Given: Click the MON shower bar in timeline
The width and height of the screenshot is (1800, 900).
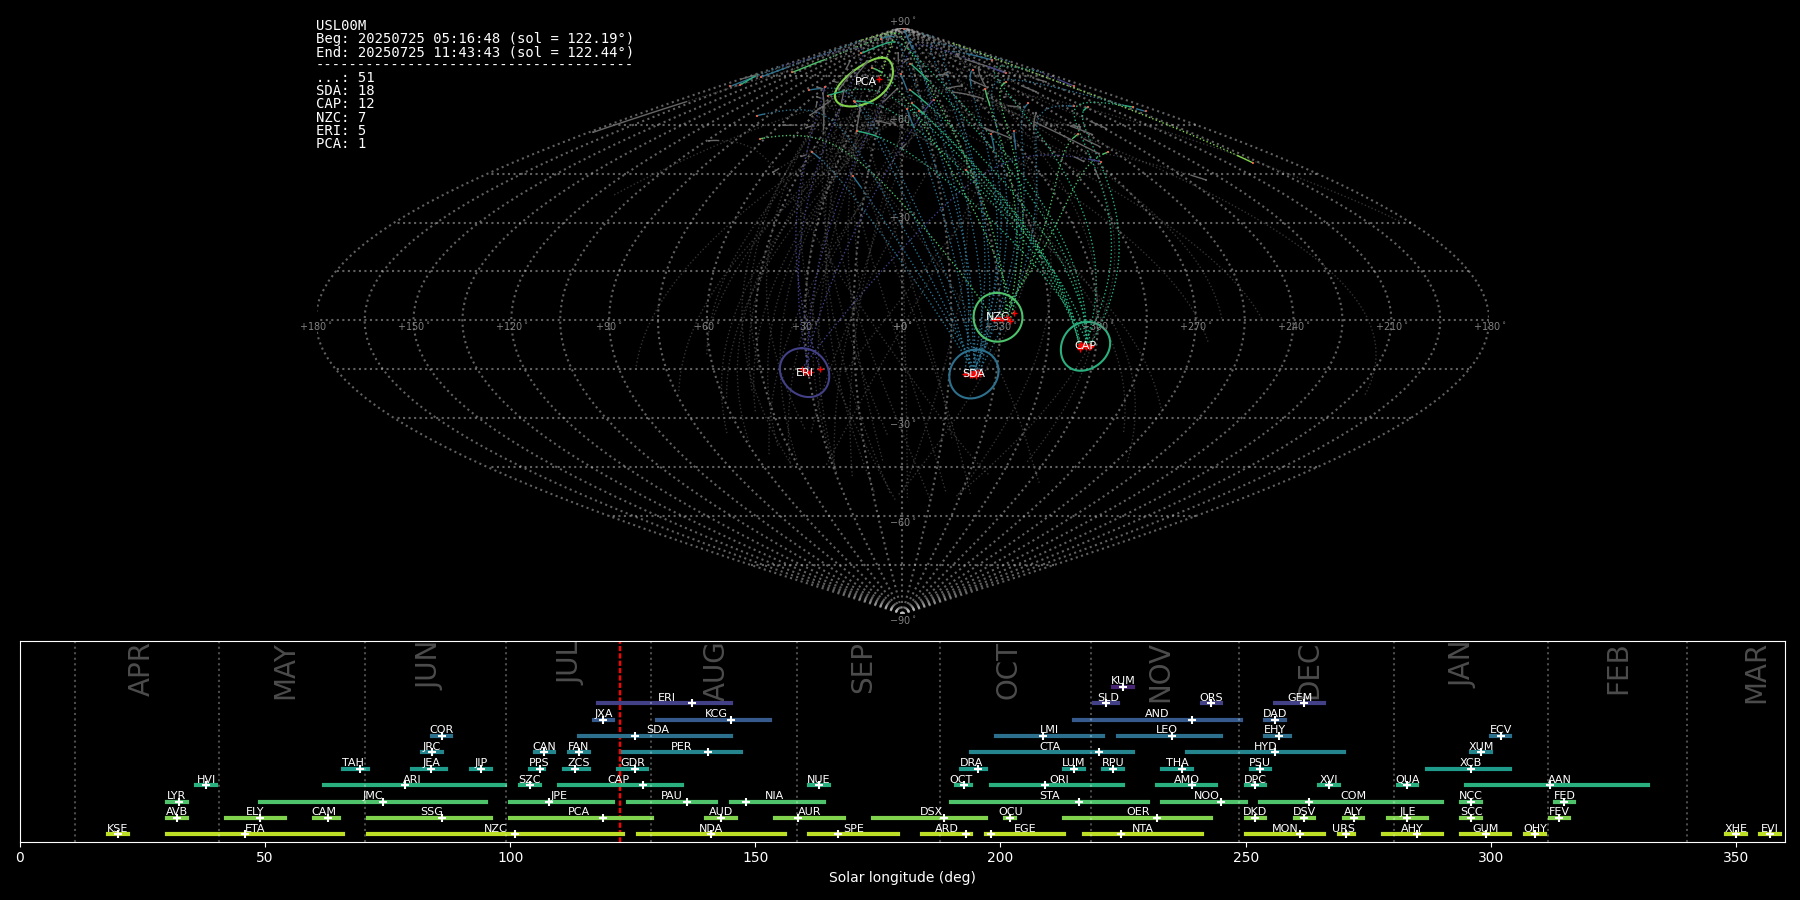Looking at the screenshot, I should [1285, 834].
